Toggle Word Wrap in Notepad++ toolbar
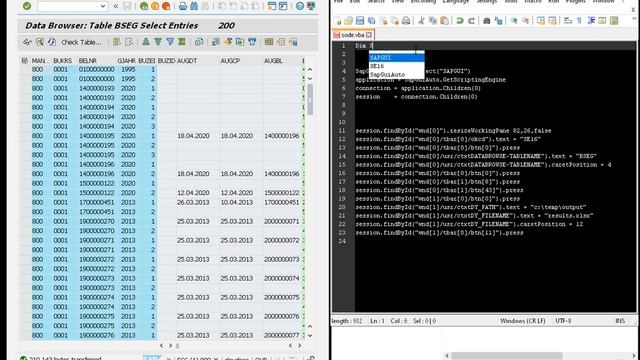This screenshot has height=360, width=640. coord(568,20)
